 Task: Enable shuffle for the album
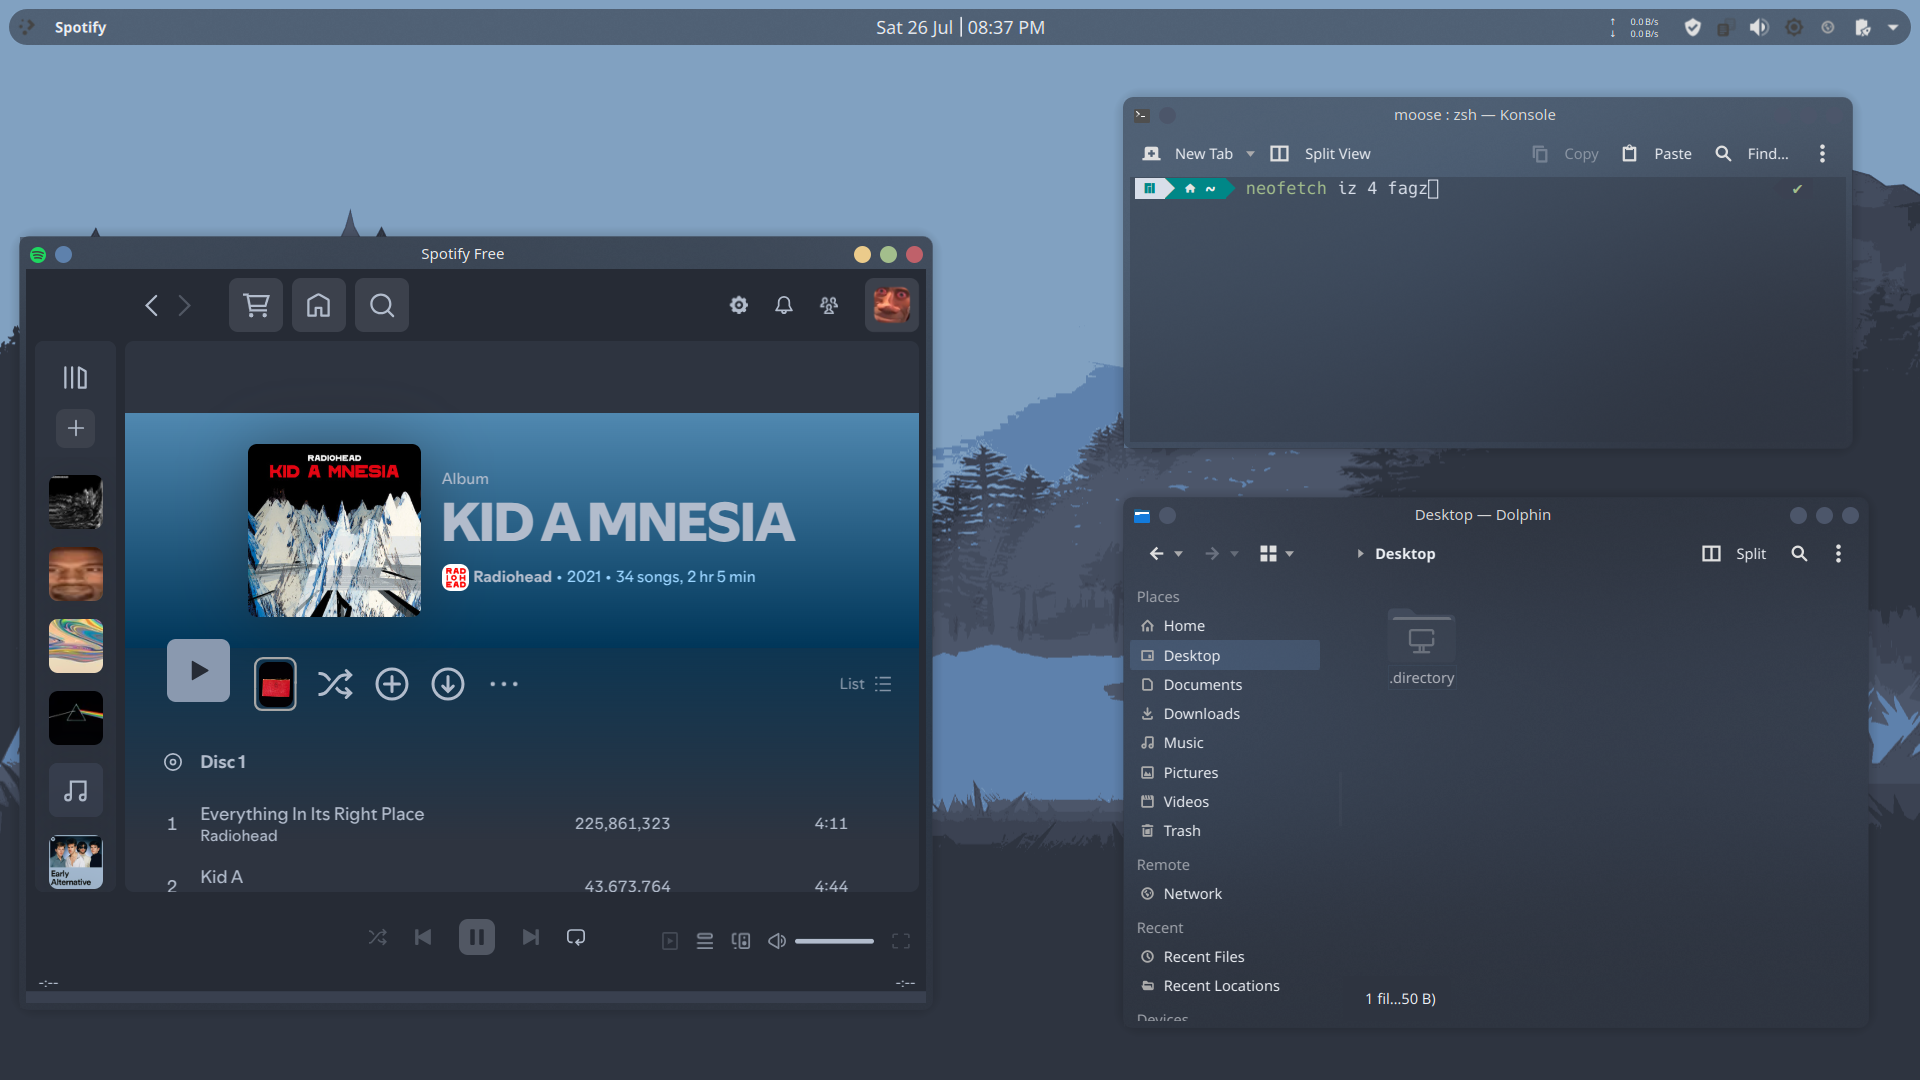click(x=335, y=684)
